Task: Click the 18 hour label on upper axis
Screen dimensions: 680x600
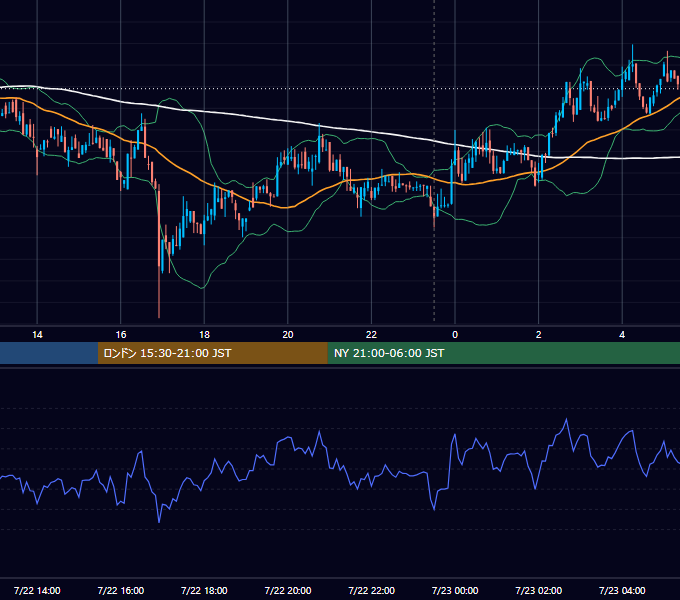Action: pyautogui.click(x=204, y=335)
